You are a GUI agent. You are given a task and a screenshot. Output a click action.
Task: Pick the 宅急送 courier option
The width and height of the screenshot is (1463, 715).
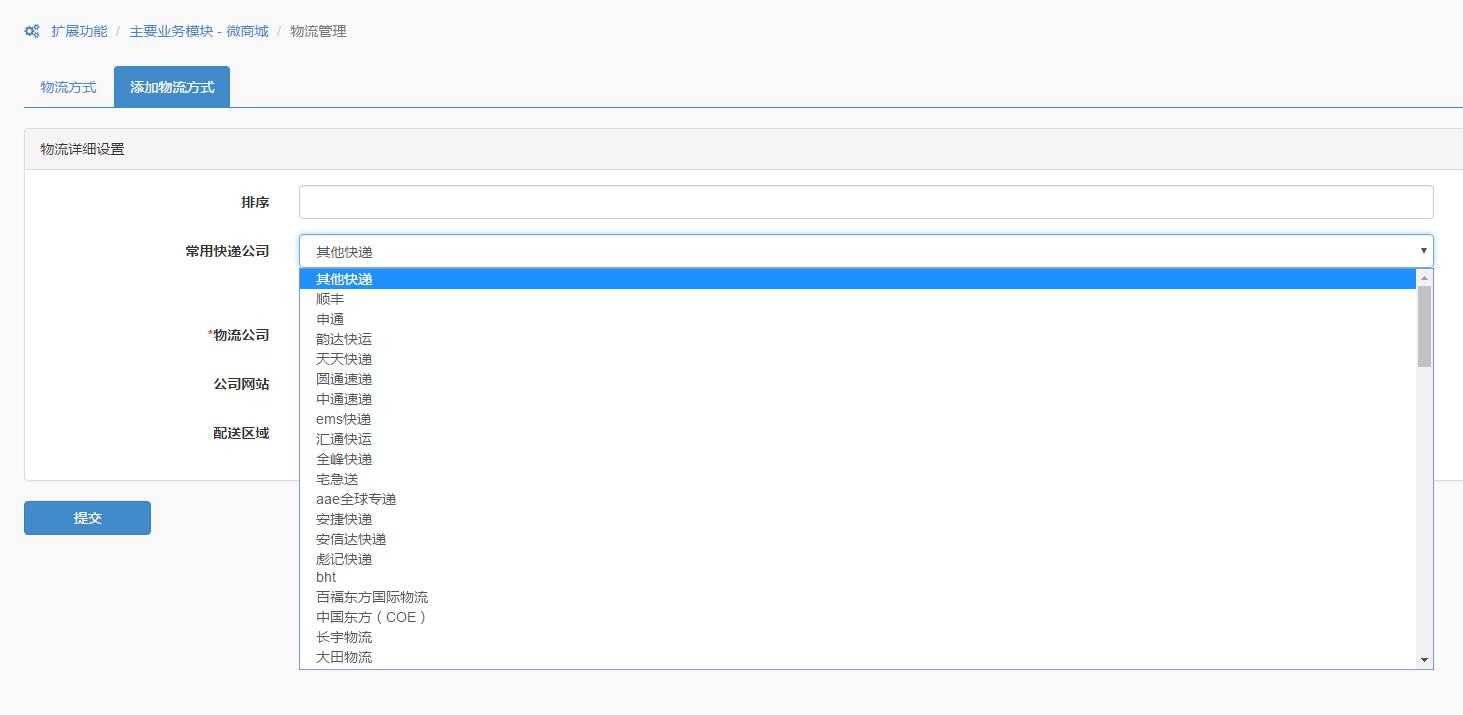coord(337,479)
